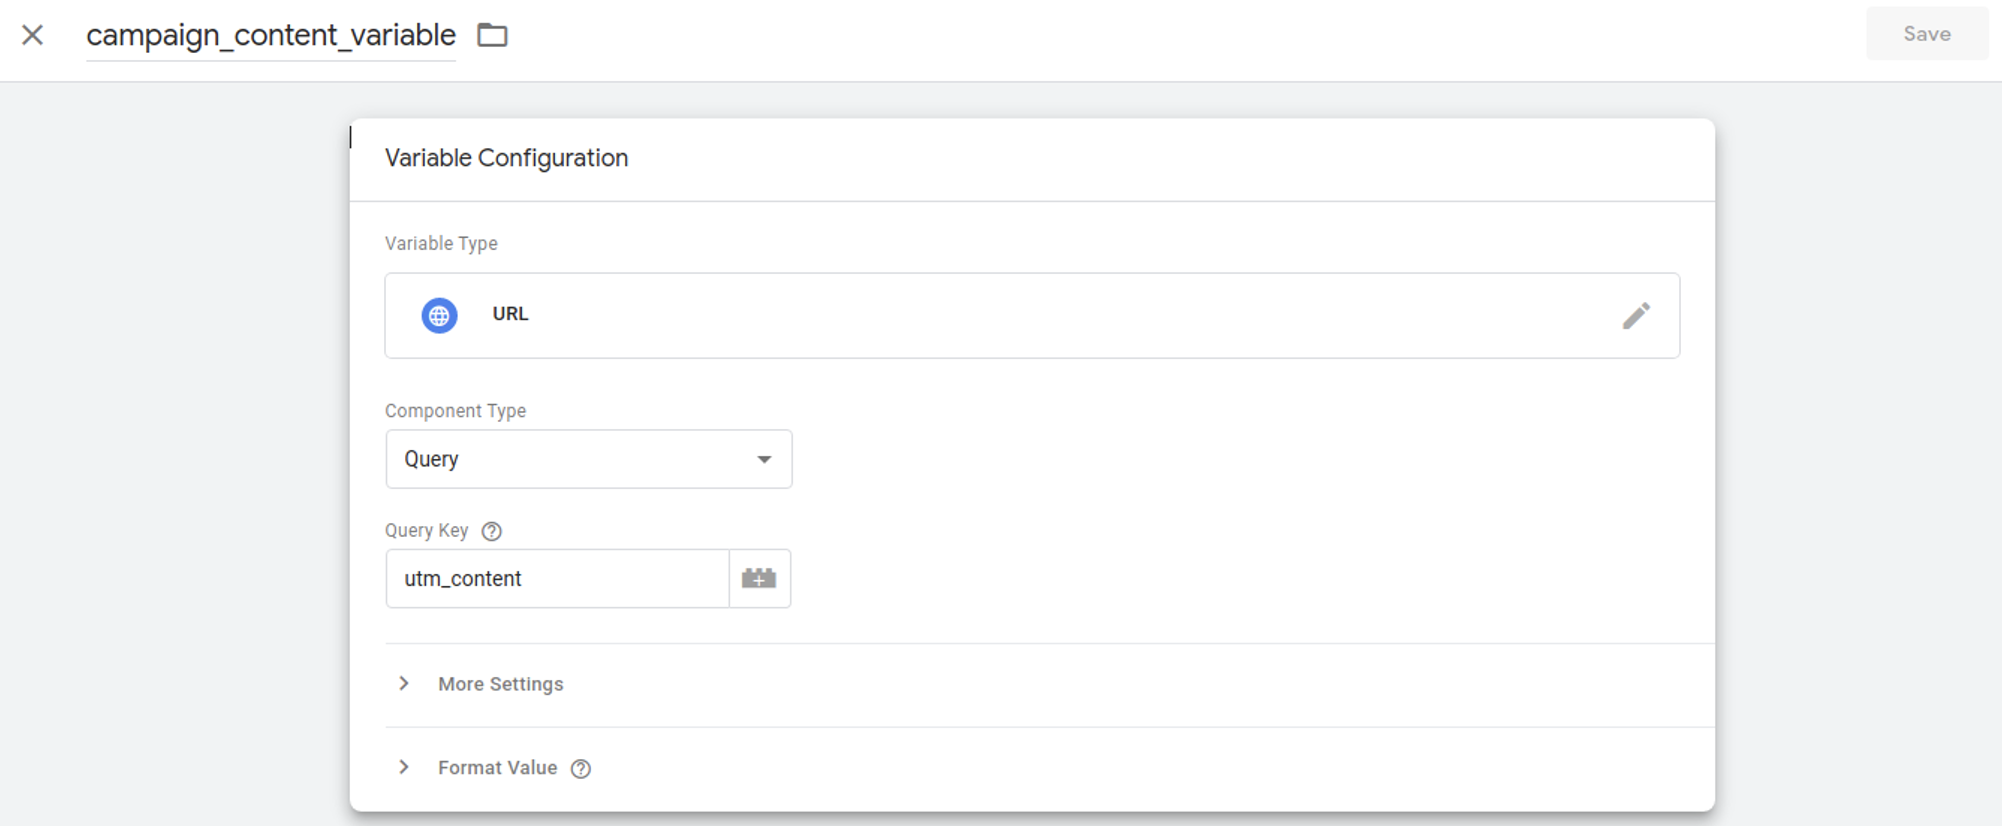Insert variable using the brick plus icon

point(759,578)
